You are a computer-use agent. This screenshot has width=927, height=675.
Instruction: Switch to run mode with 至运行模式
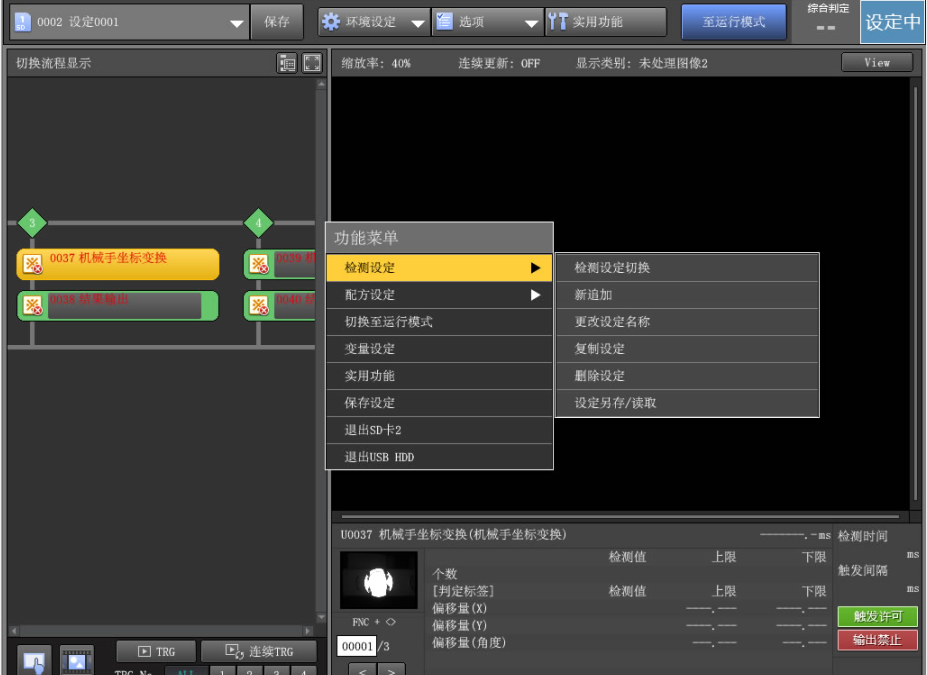point(734,22)
